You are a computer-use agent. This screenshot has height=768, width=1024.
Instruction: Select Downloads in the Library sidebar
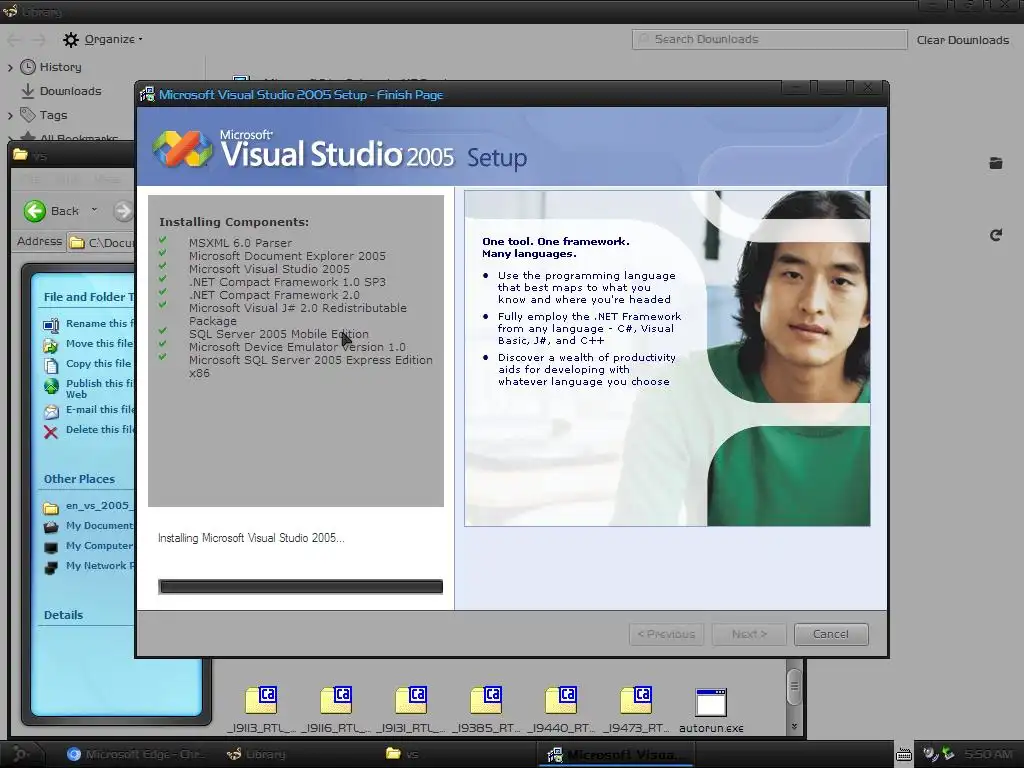pos(71,91)
